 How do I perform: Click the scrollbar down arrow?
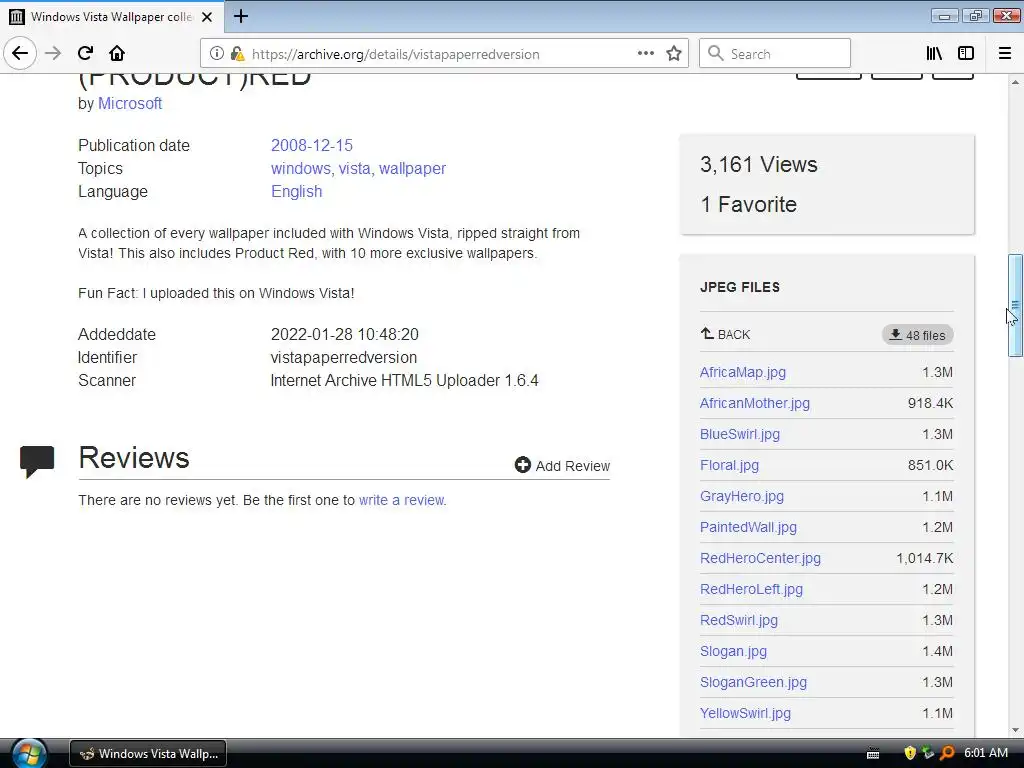tap(1015, 730)
